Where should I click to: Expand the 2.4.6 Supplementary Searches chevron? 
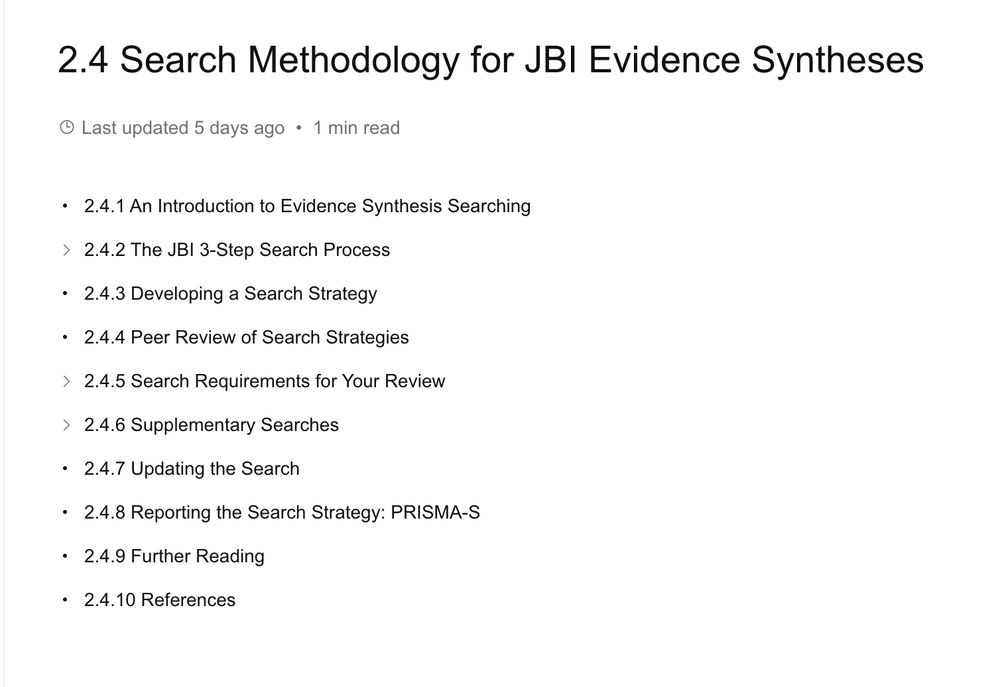66,425
